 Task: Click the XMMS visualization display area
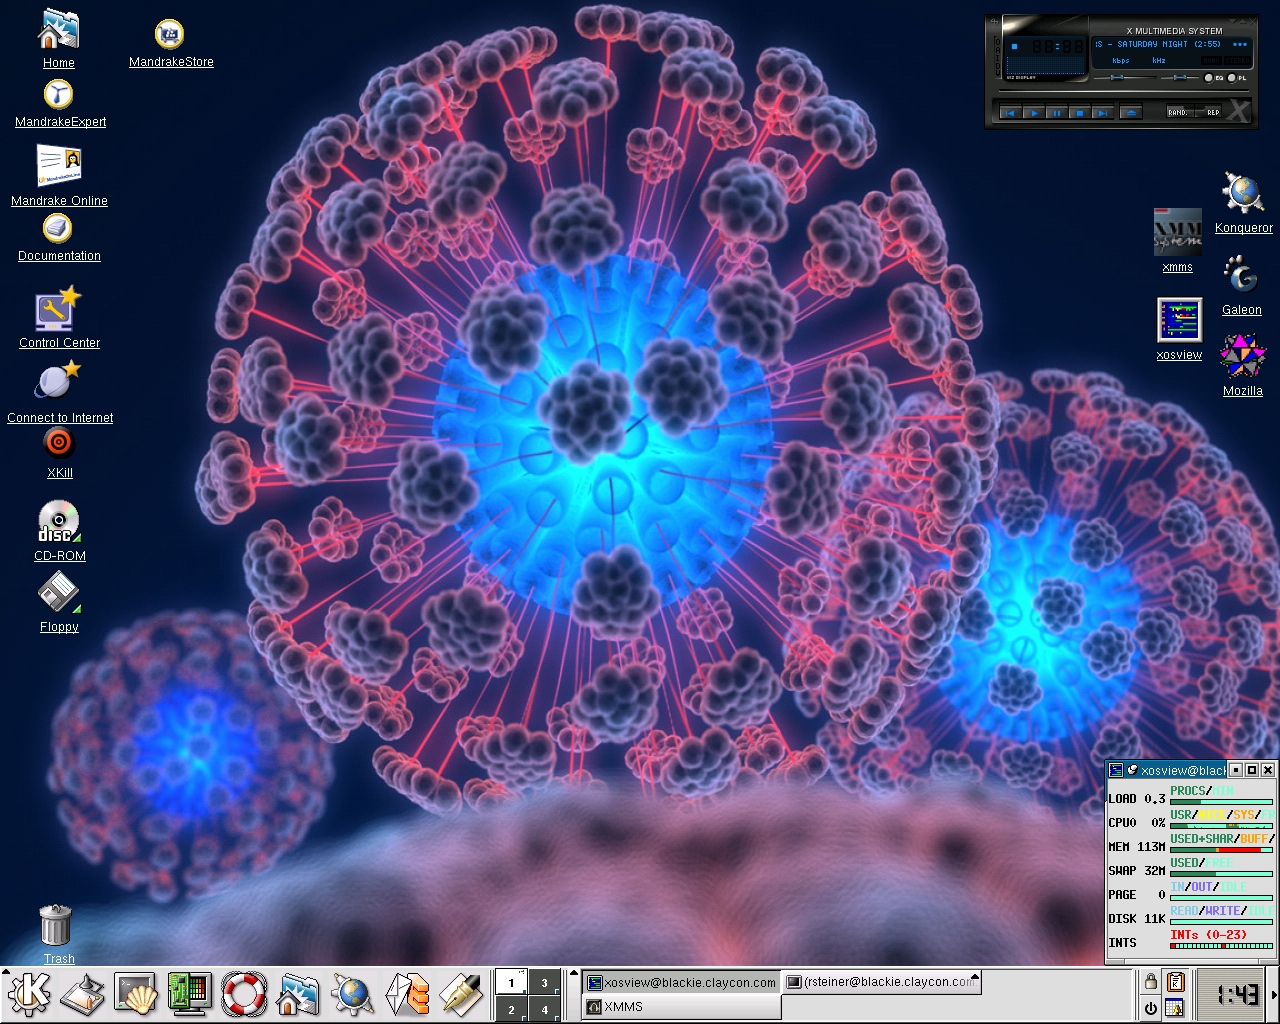click(x=1045, y=65)
